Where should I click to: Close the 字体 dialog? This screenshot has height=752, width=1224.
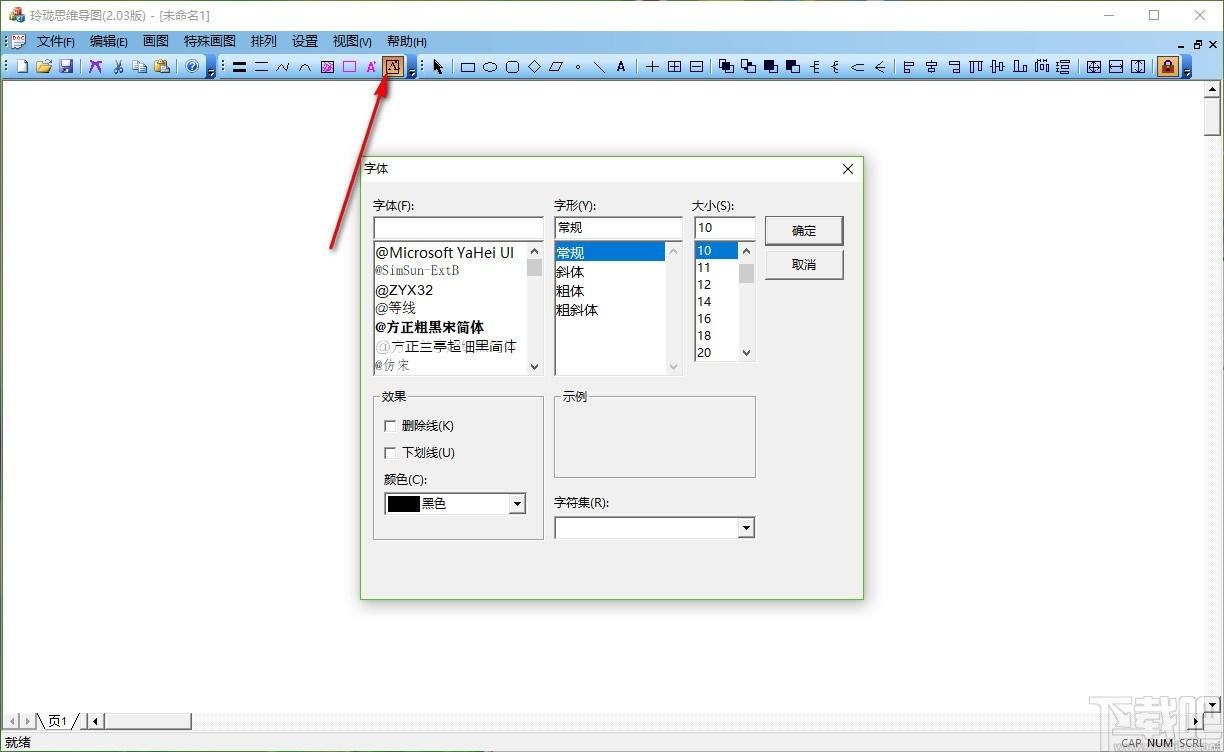point(848,169)
